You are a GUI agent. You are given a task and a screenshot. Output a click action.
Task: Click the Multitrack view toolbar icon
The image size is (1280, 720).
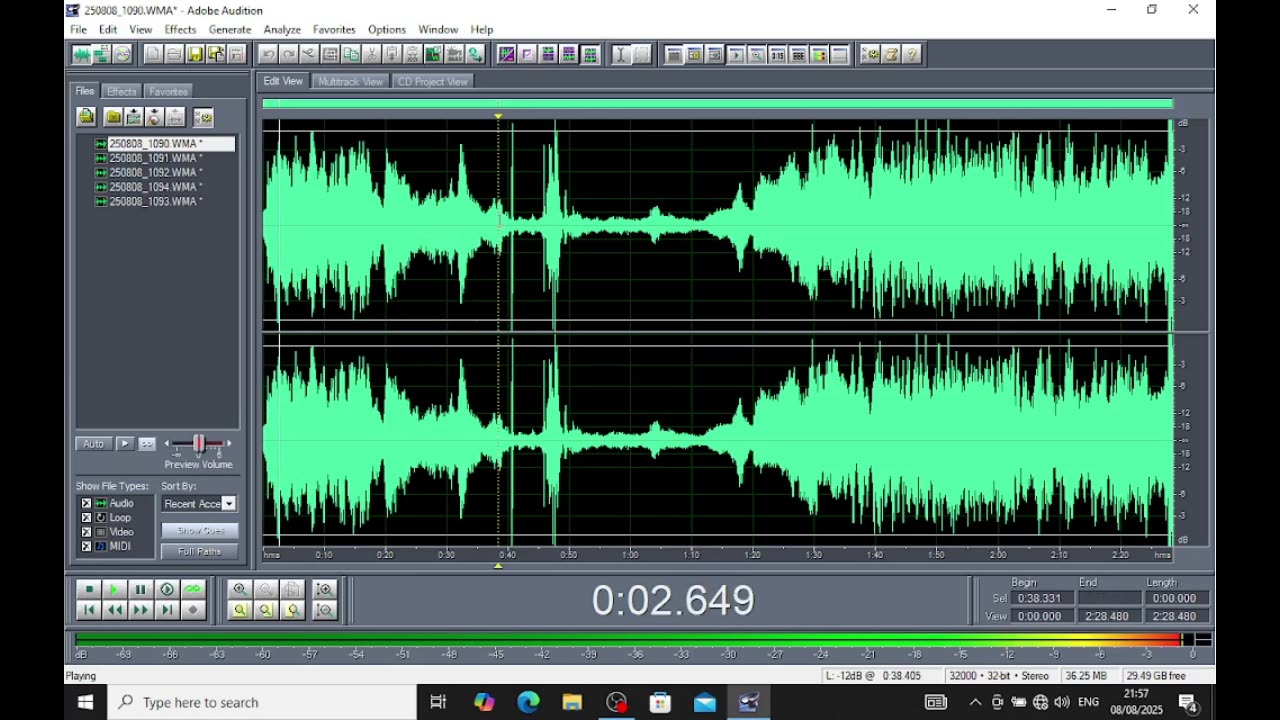[102, 54]
